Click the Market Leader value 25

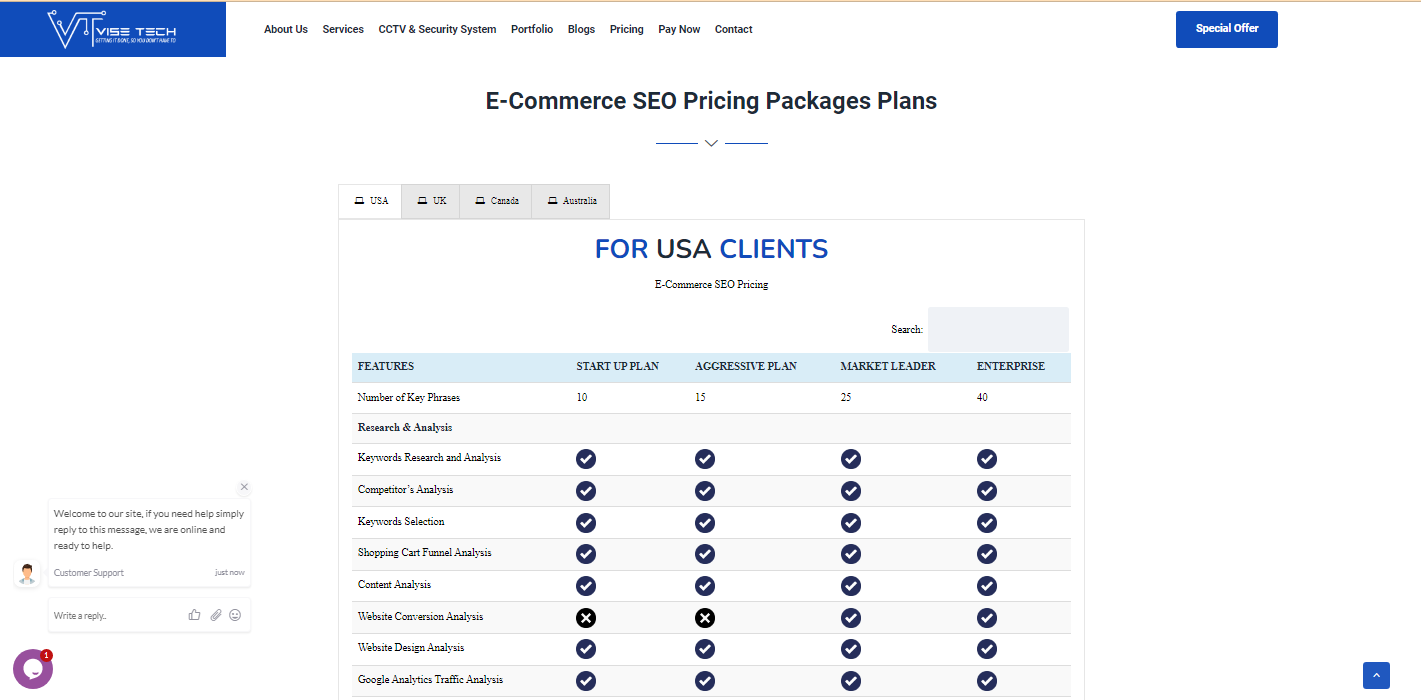coord(846,398)
